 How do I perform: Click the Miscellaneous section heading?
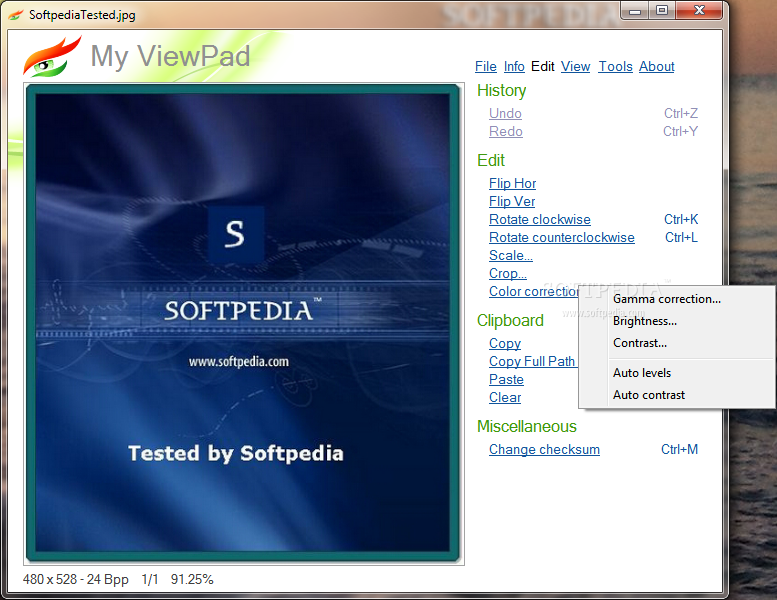[x=527, y=426]
